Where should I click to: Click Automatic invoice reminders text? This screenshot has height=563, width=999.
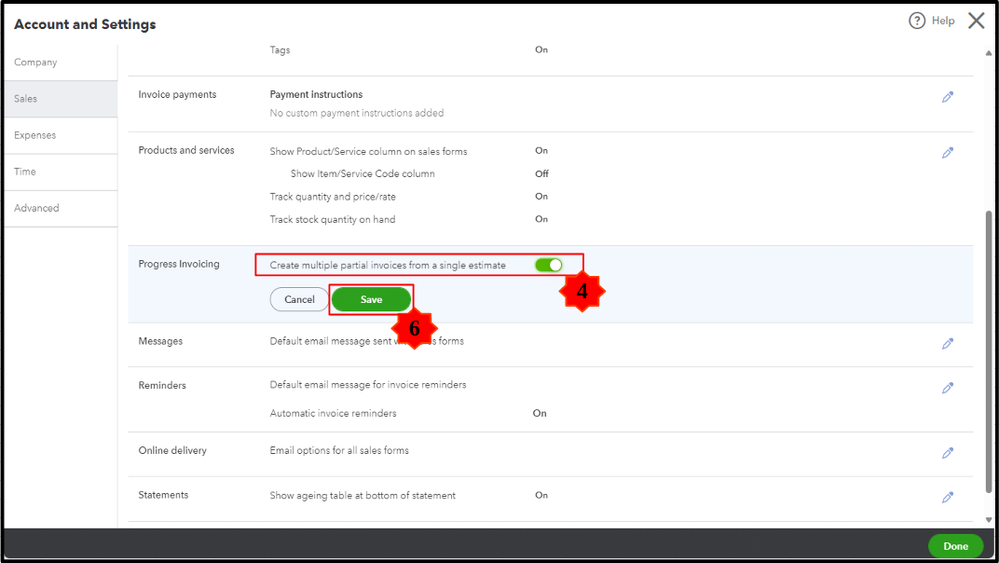pyautogui.click(x=333, y=413)
